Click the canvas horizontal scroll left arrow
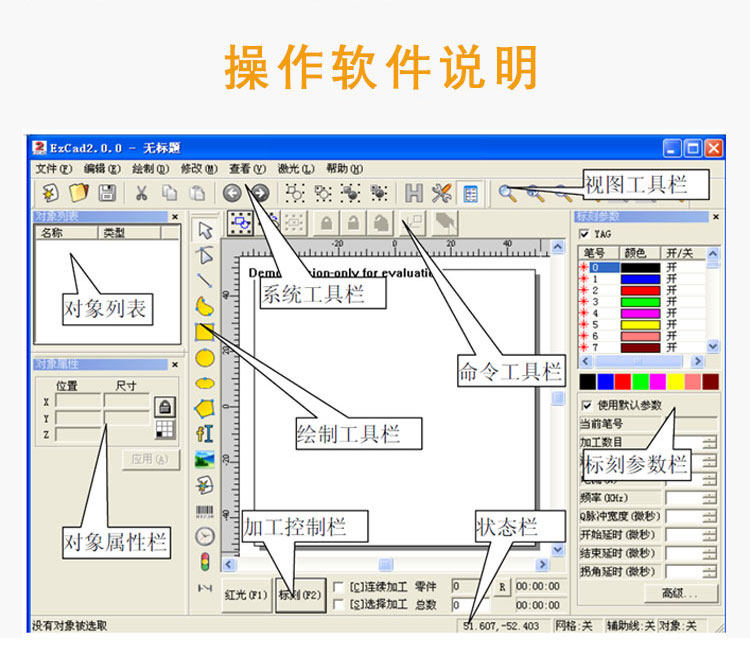750x660 pixels. coord(228,564)
